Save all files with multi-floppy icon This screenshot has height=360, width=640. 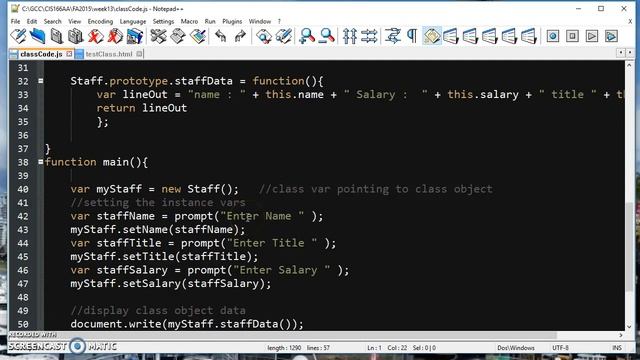(76, 36)
